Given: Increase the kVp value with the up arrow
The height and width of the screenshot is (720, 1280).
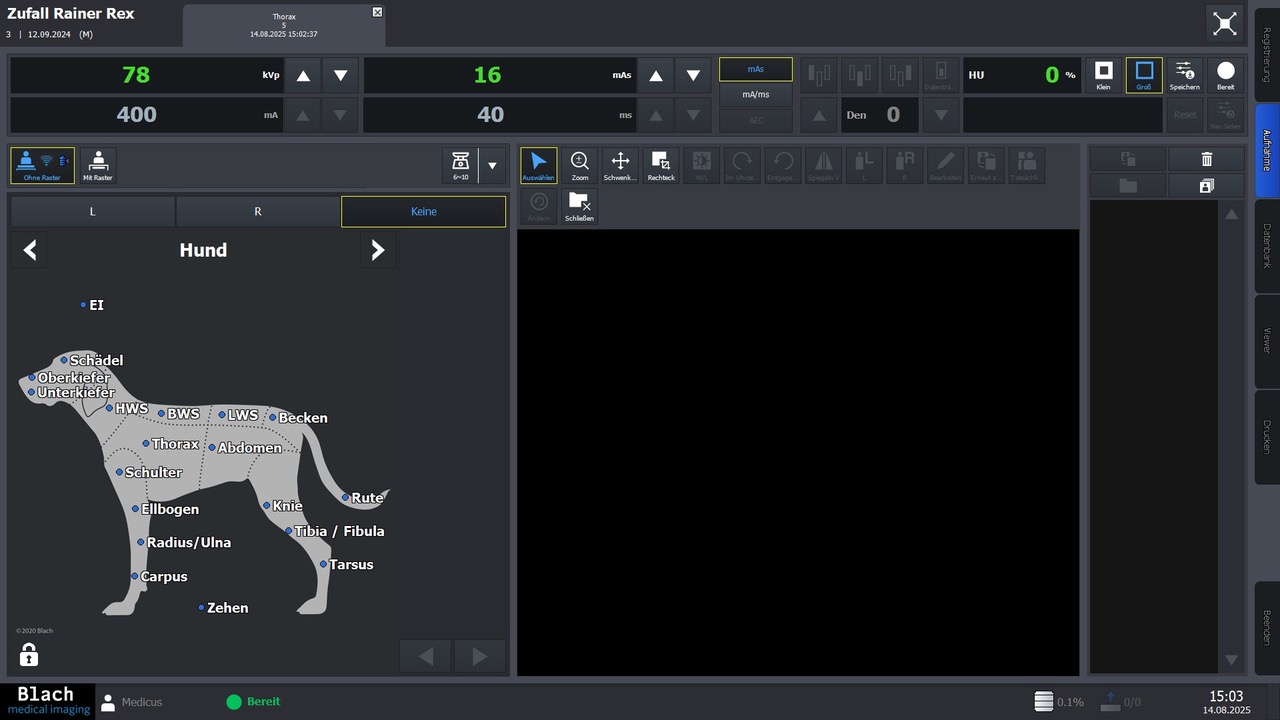Looking at the screenshot, I should (303, 76).
